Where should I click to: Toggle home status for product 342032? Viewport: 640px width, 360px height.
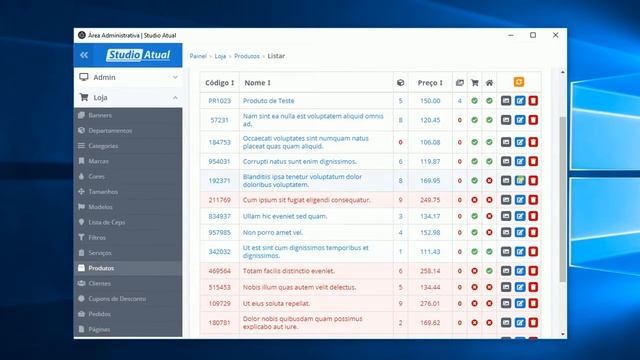pyautogui.click(x=489, y=251)
